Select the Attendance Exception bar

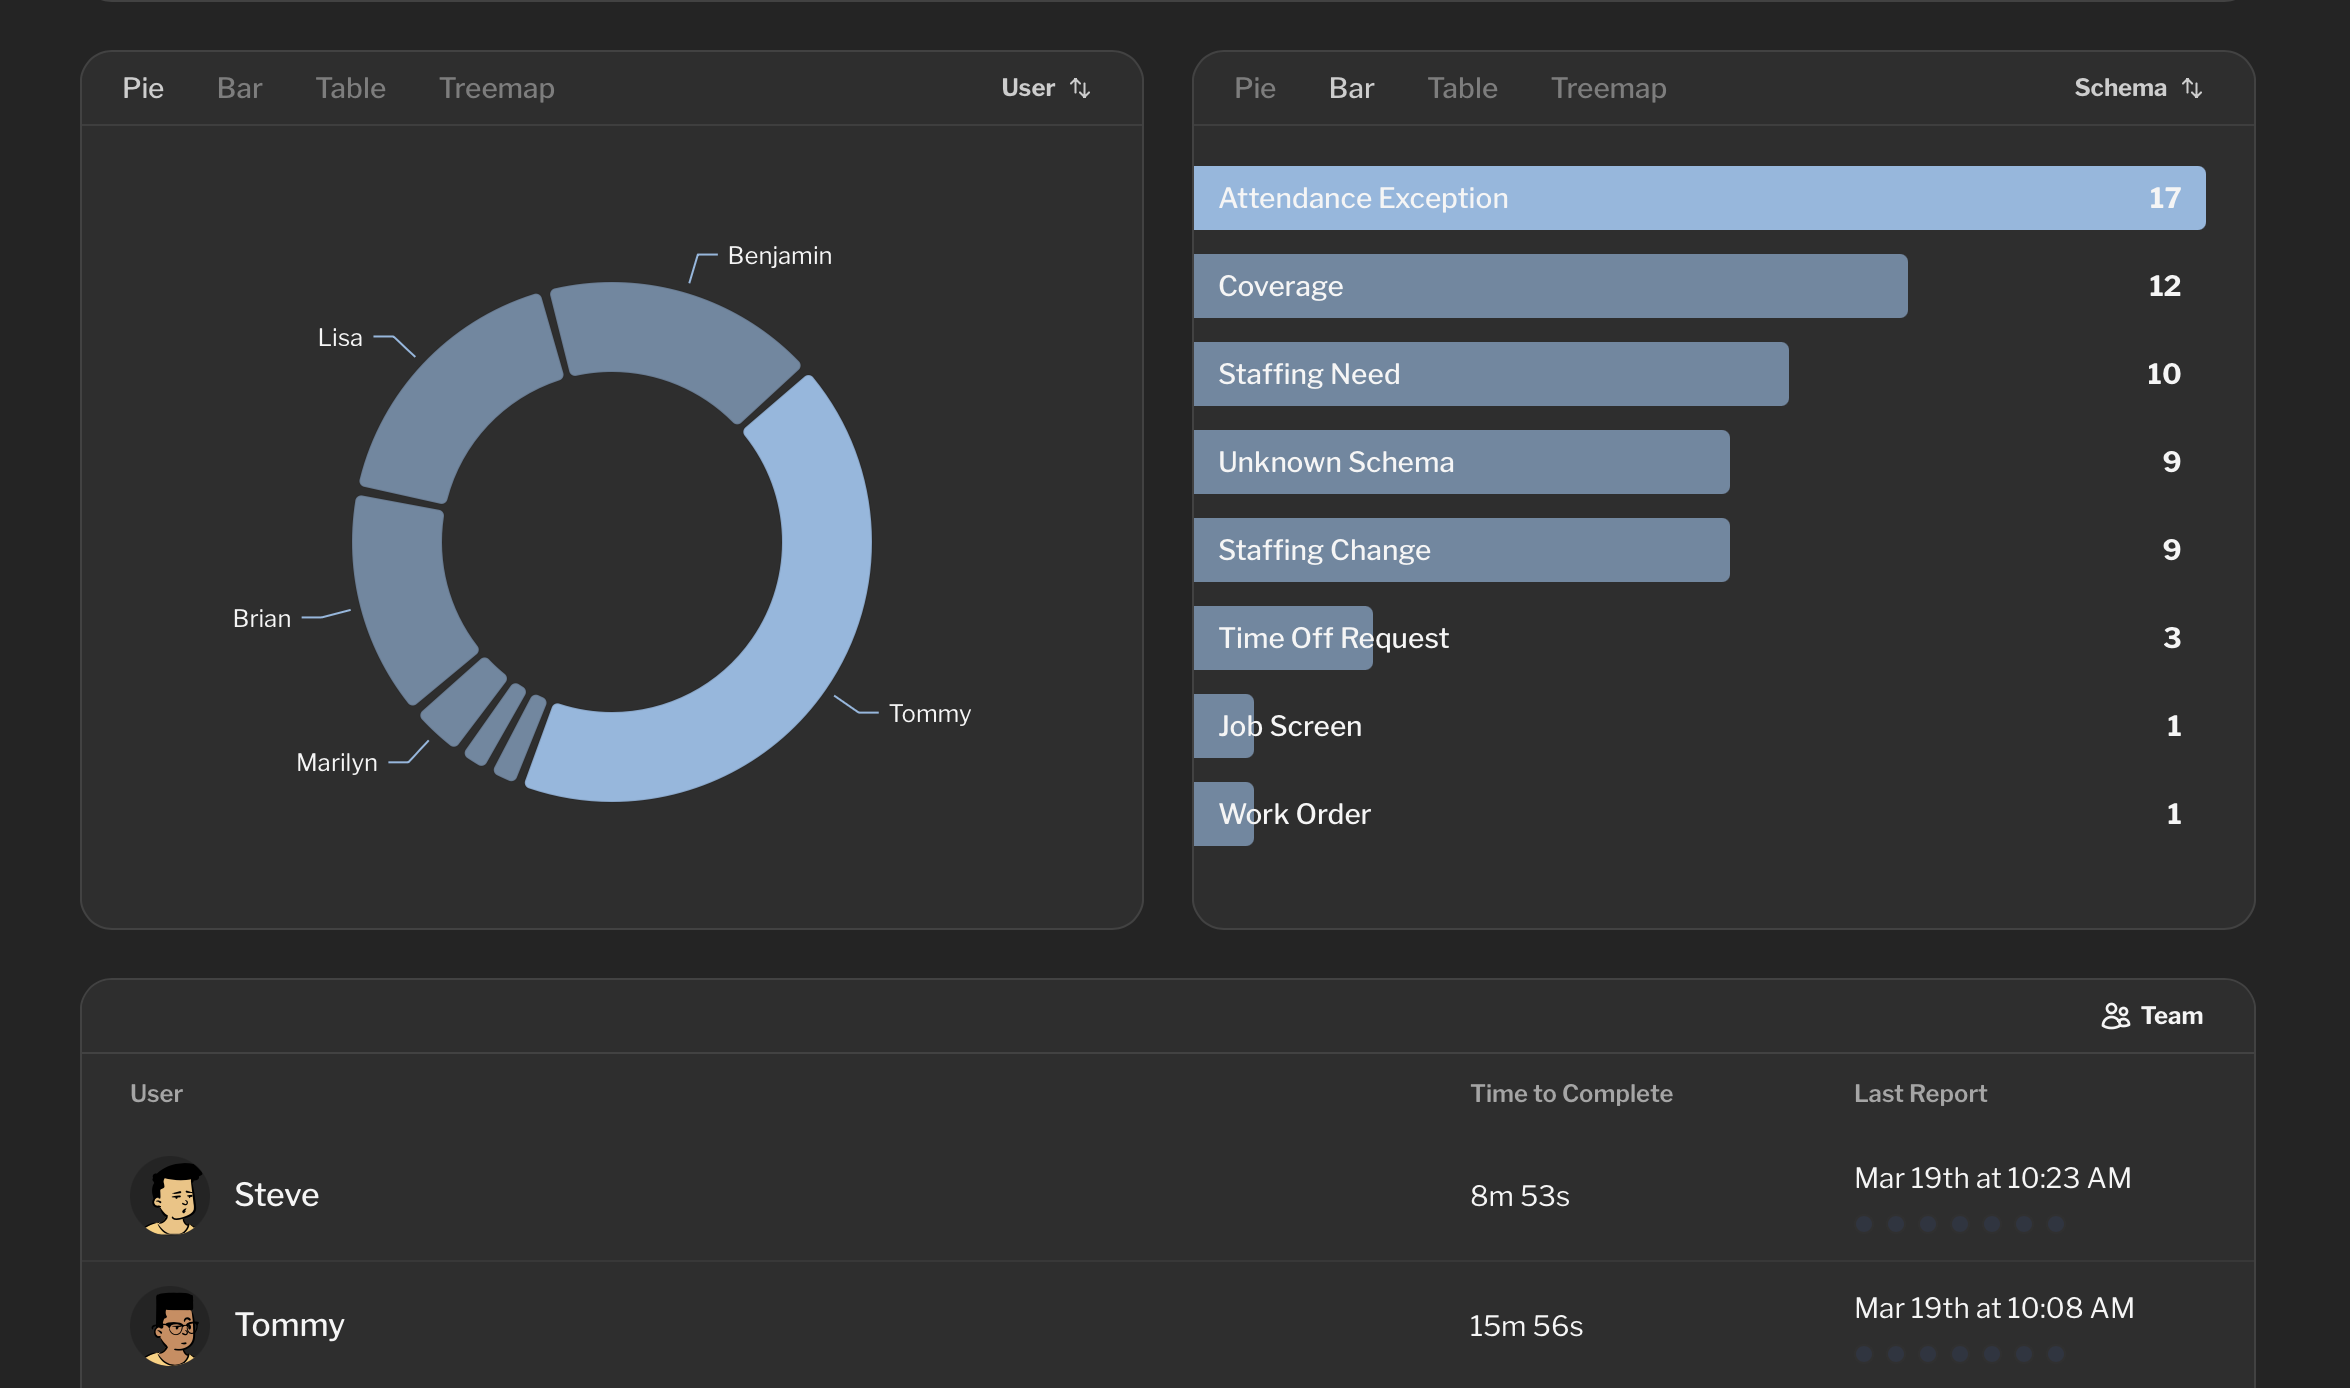1700,197
